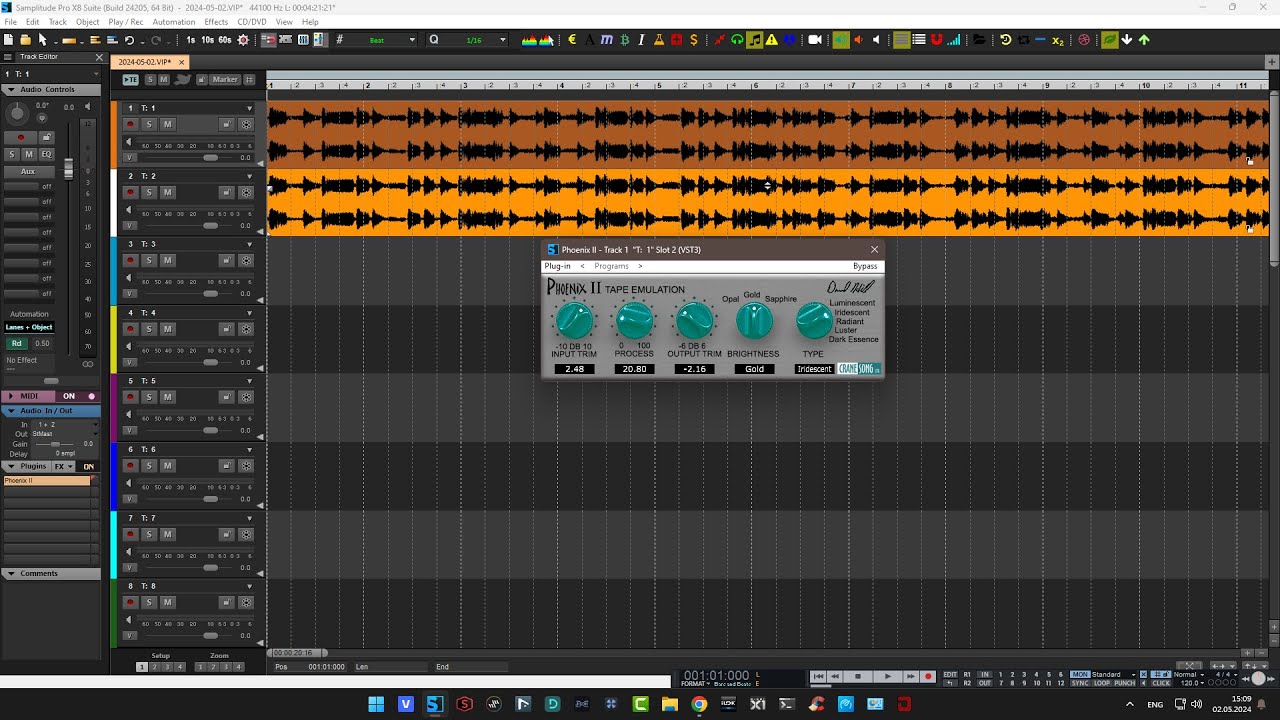Image resolution: width=1280 pixels, height=720 pixels.
Task: Open the Beat grid dropdown
Action: point(412,40)
